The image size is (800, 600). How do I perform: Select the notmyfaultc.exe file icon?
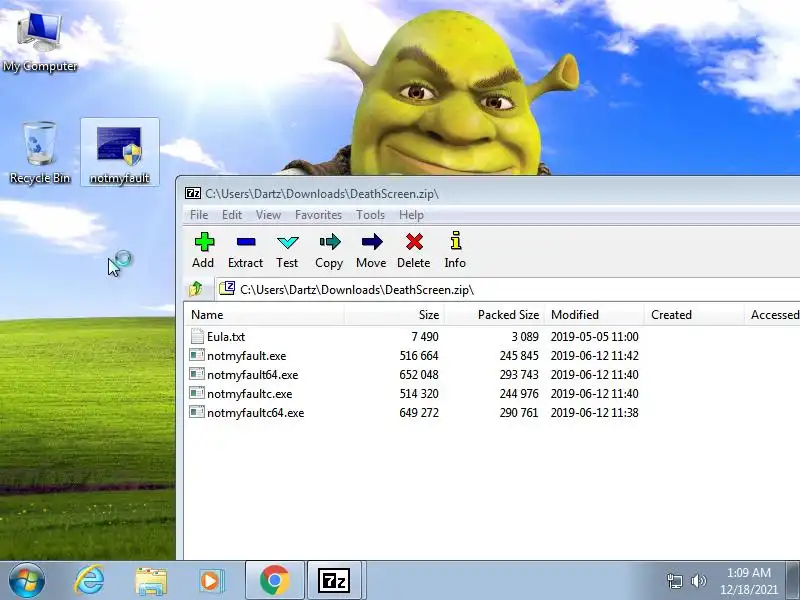coord(197,393)
